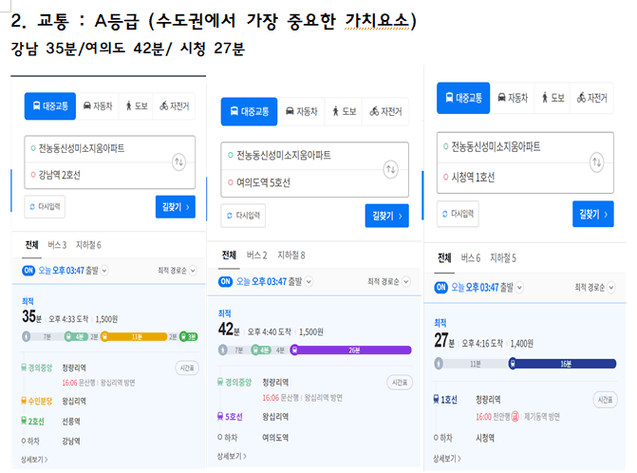
Task: Expand departure time dropdown in Yeouido panel
Action: point(309,282)
